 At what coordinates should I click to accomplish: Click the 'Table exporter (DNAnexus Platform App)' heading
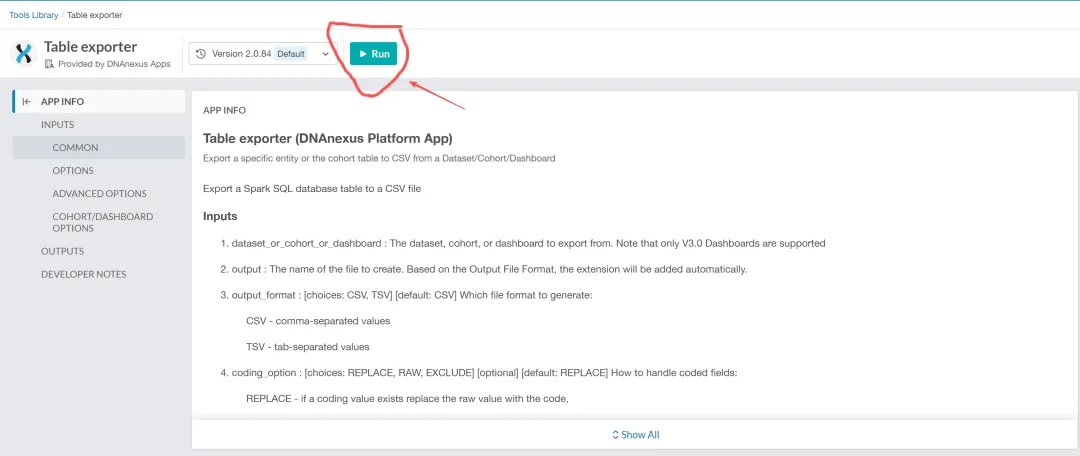(328, 138)
